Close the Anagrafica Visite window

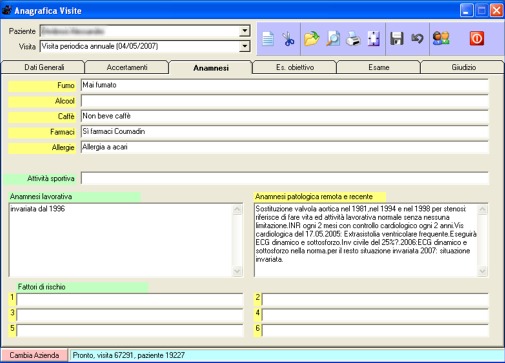(x=496, y=10)
